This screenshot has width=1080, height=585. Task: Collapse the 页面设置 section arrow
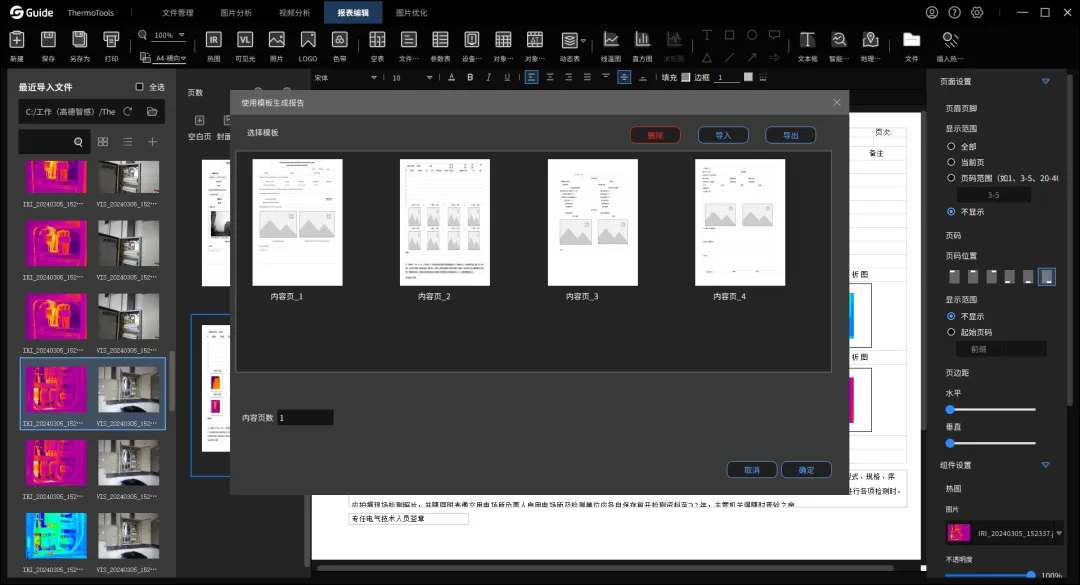pyautogui.click(x=1046, y=81)
